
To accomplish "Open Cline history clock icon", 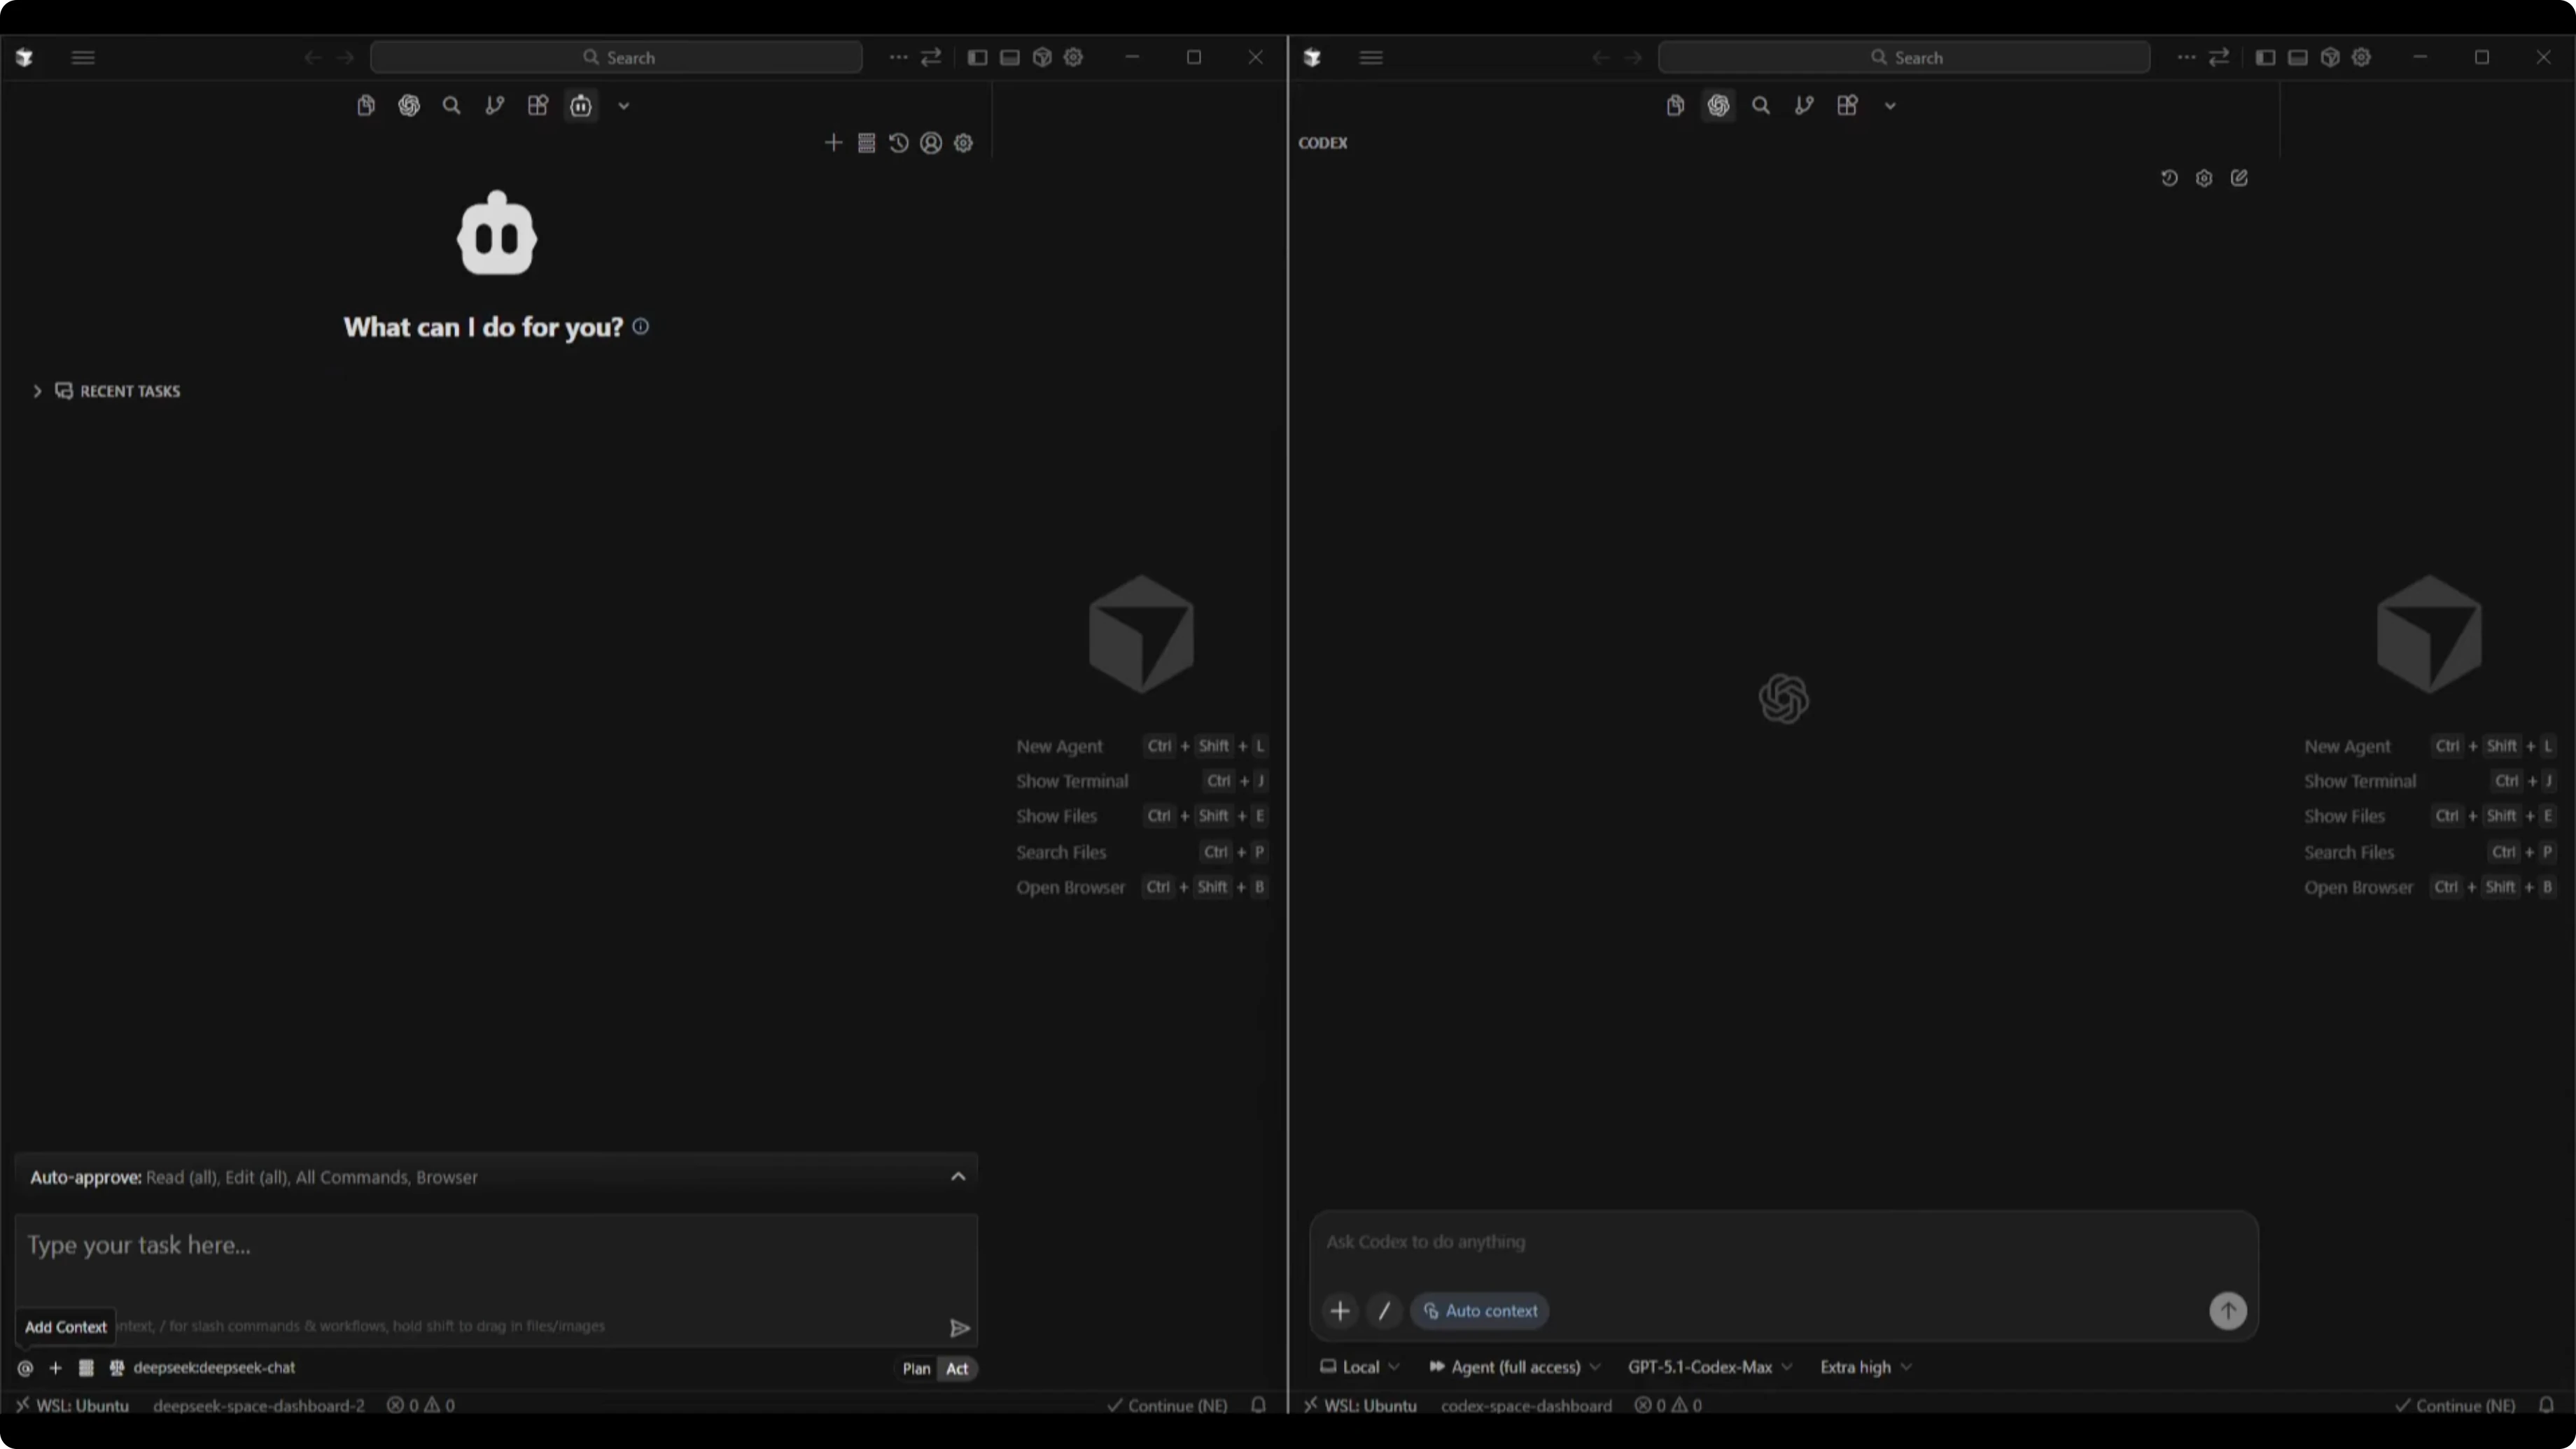I will pyautogui.click(x=898, y=143).
